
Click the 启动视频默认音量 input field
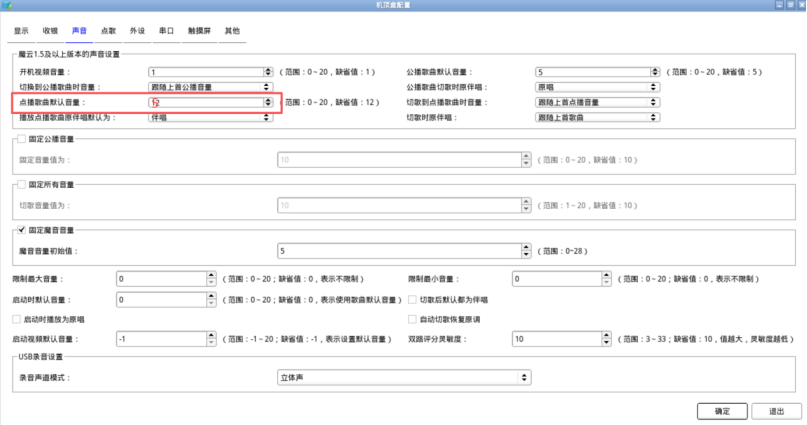[162, 339]
